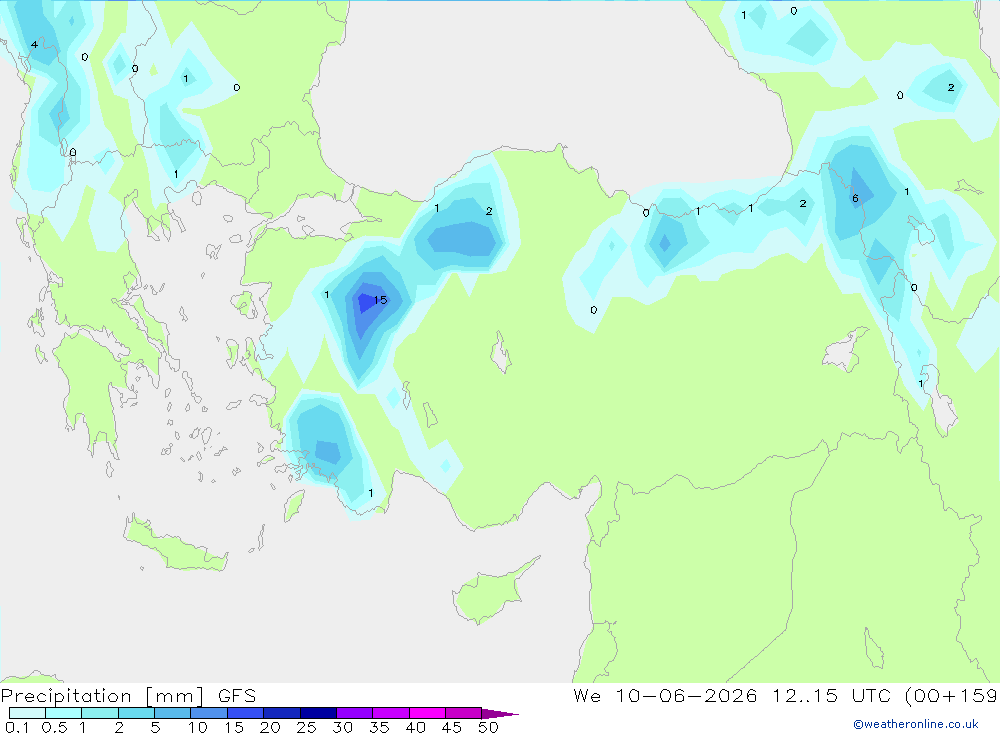Screen dimensions: 1000x733
Task: Click the "0.5" legend scale label
Action: click(54, 727)
